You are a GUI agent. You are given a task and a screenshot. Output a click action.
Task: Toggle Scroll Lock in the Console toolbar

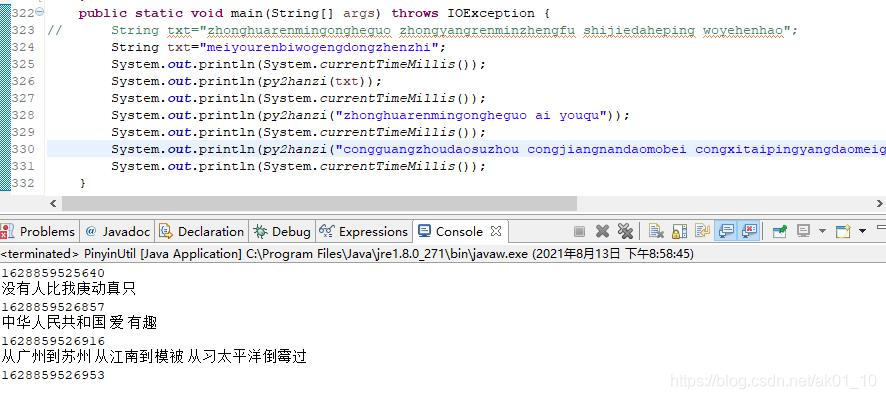pyautogui.click(x=680, y=231)
